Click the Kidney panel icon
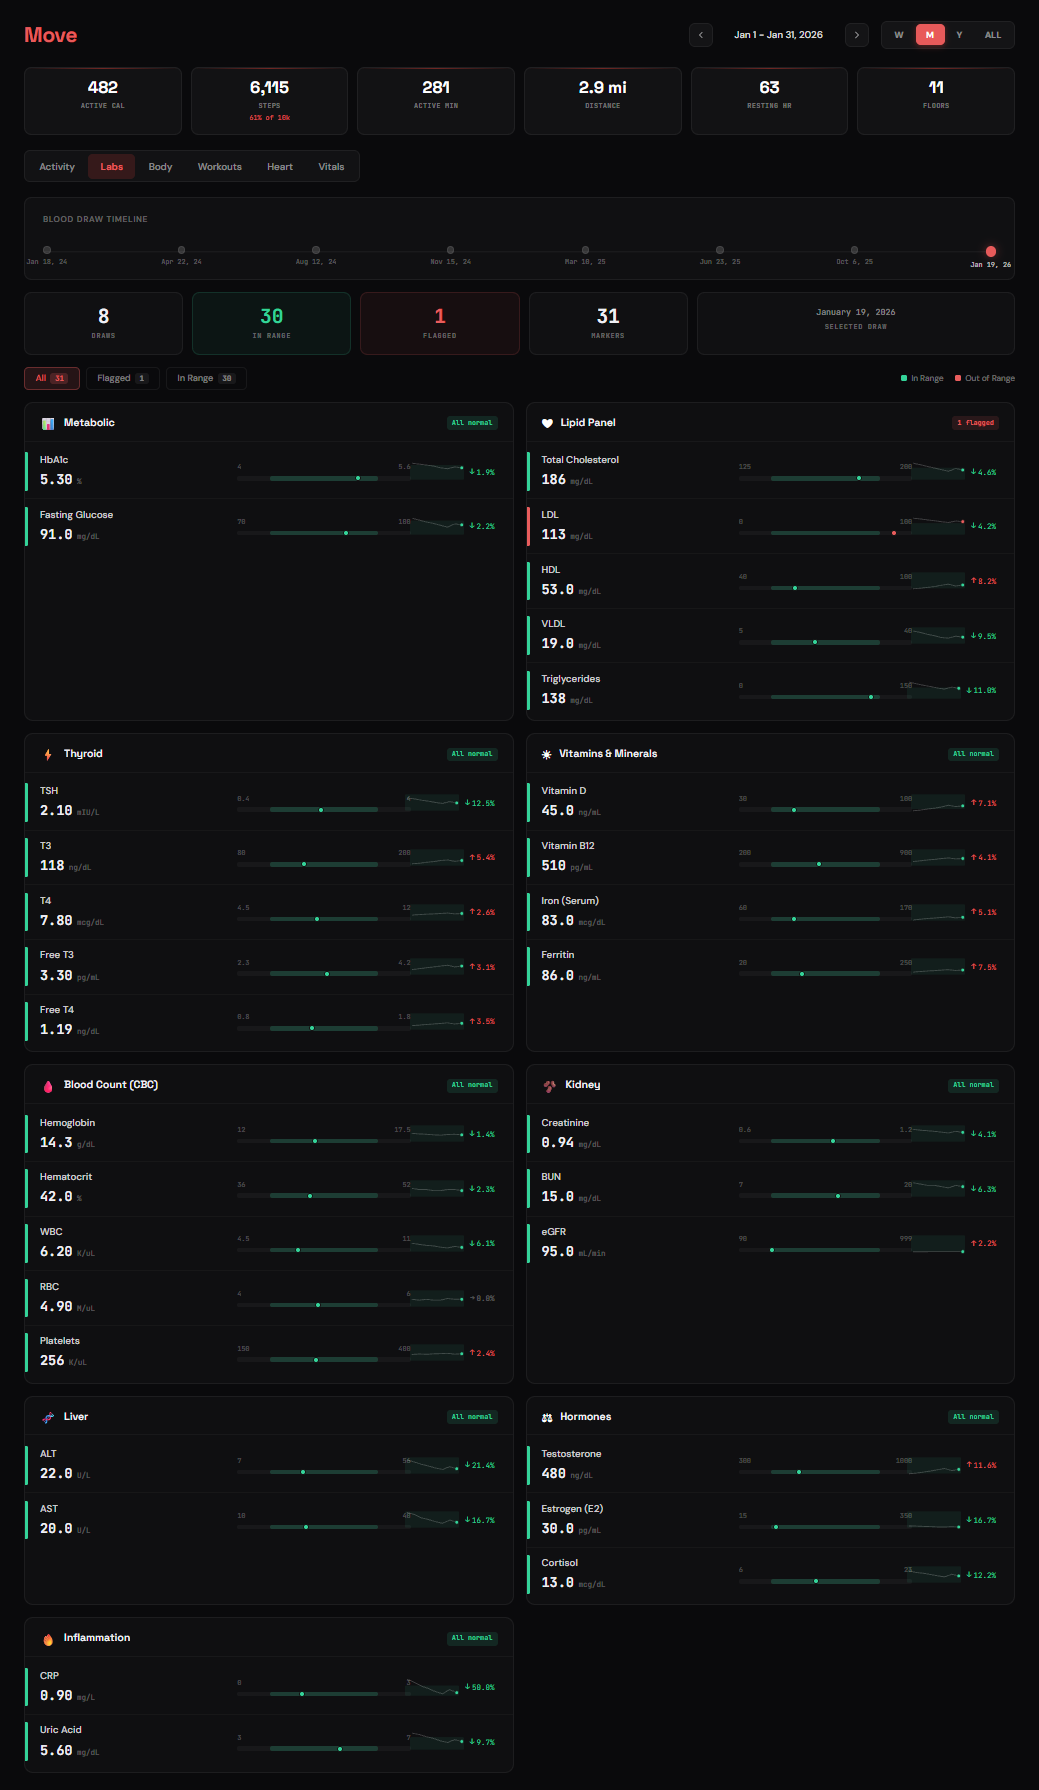 [x=549, y=1086]
